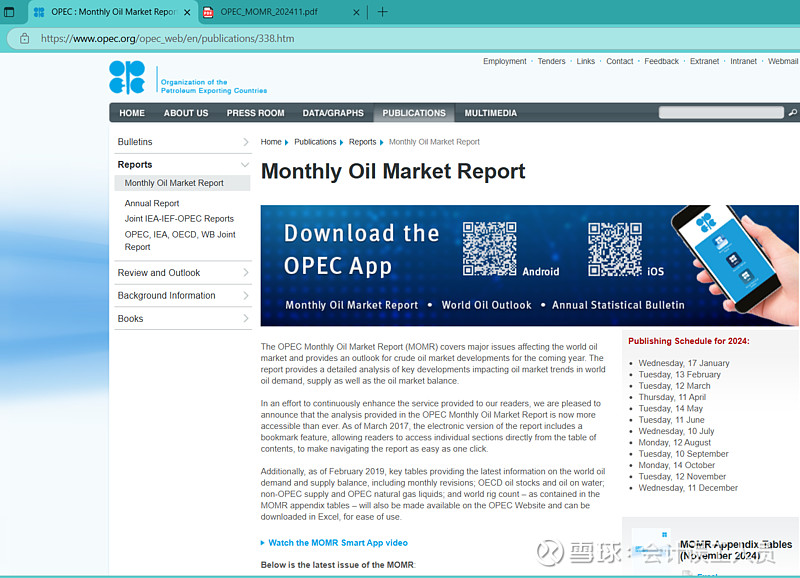This screenshot has height=578, width=800.
Task: Expand the Books section chevron
Action: click(x=245, y=318)
